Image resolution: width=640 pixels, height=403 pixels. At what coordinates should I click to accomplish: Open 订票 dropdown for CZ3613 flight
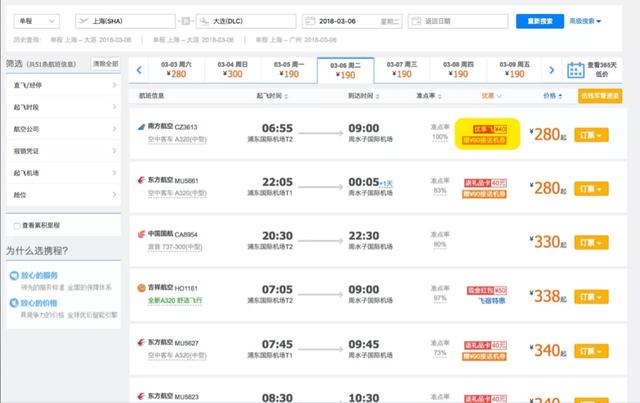(x=591, y=135)
